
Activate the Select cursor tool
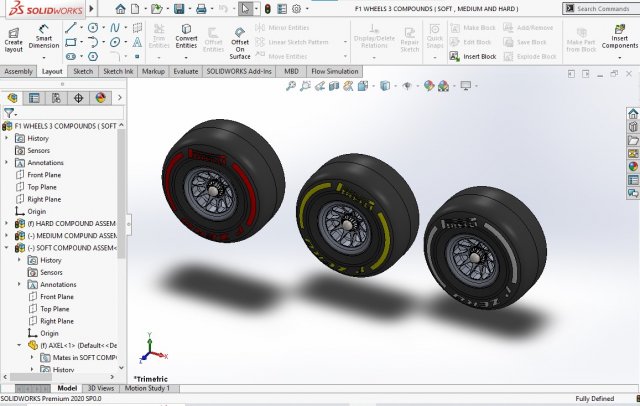point(245,9)
